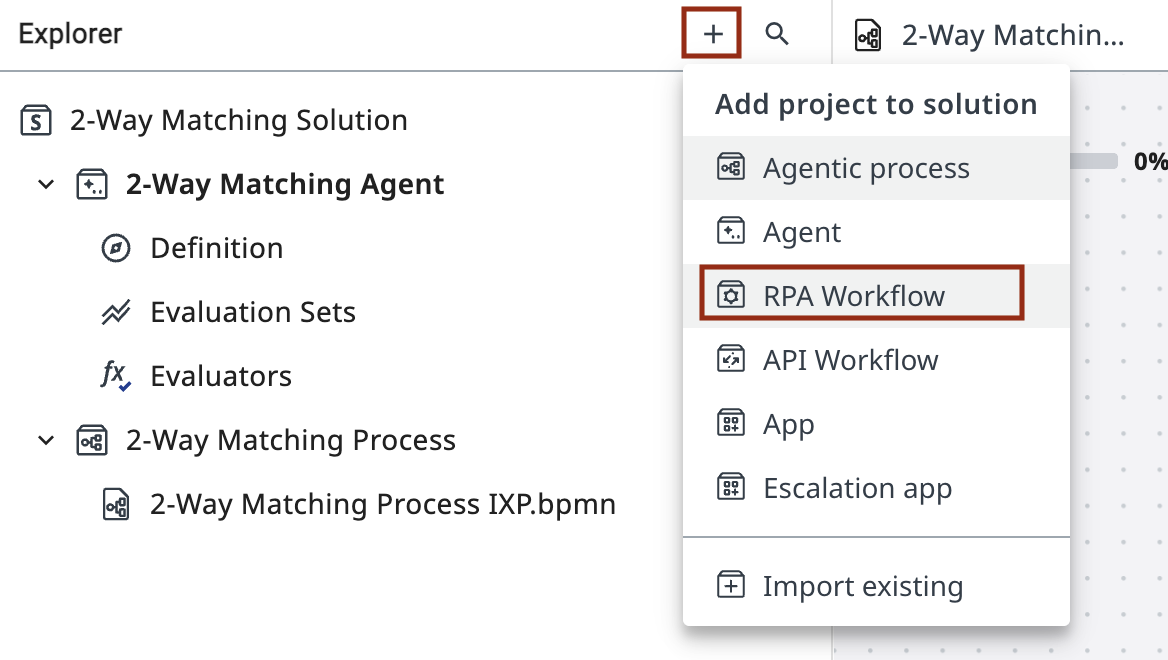Viewport: 1168px width, 660px height.
Task: Select 2-Way Matching Solution root label
Action: coord(239,120)
